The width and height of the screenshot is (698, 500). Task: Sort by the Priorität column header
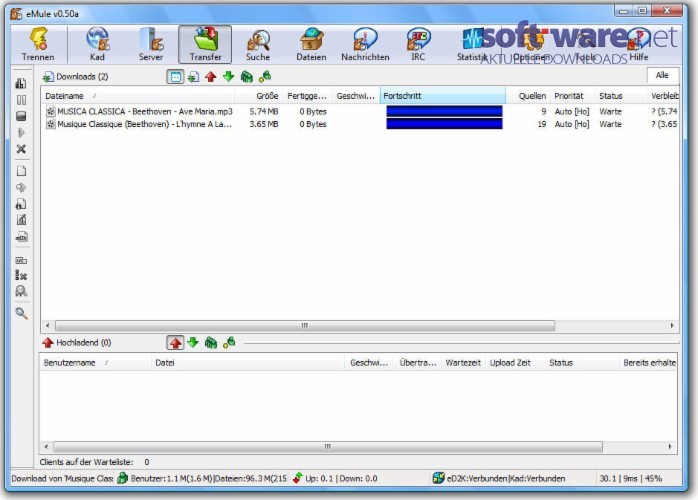pyautogui.click(x=572, y=96)
